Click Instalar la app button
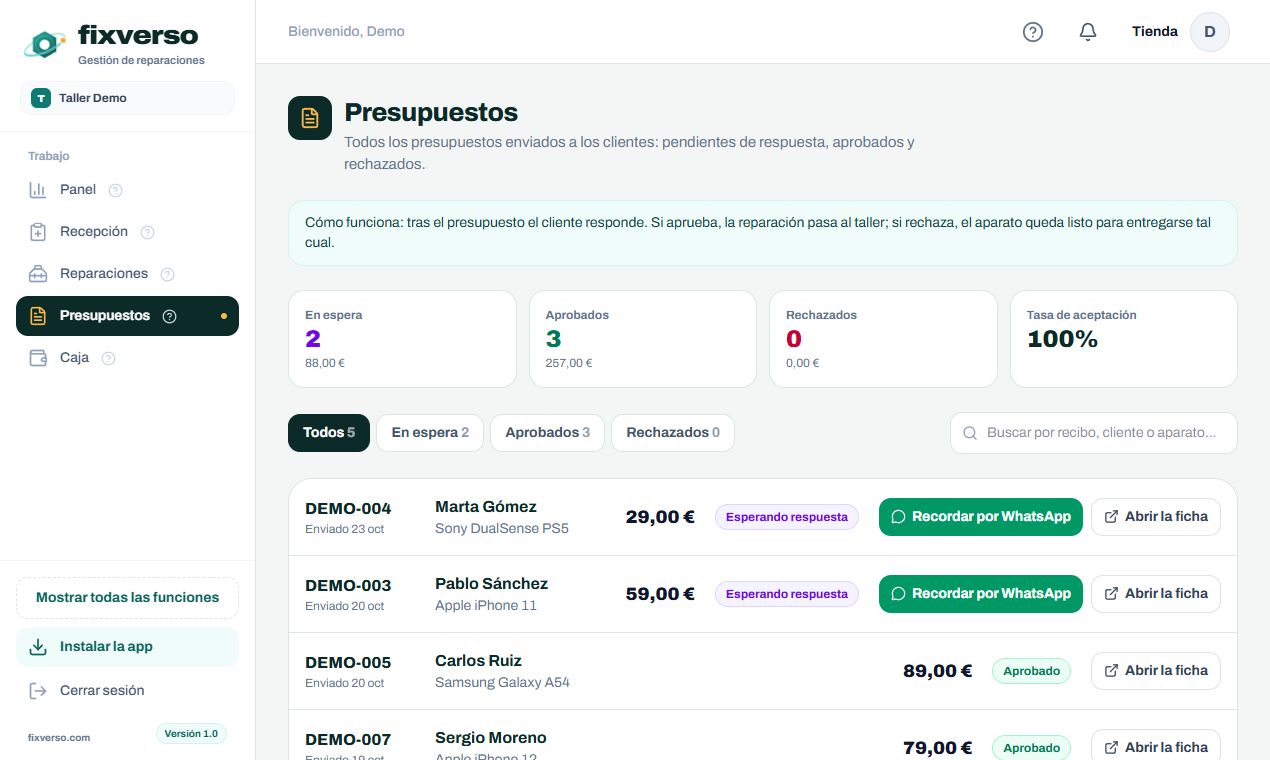 [x=127, y=647]
